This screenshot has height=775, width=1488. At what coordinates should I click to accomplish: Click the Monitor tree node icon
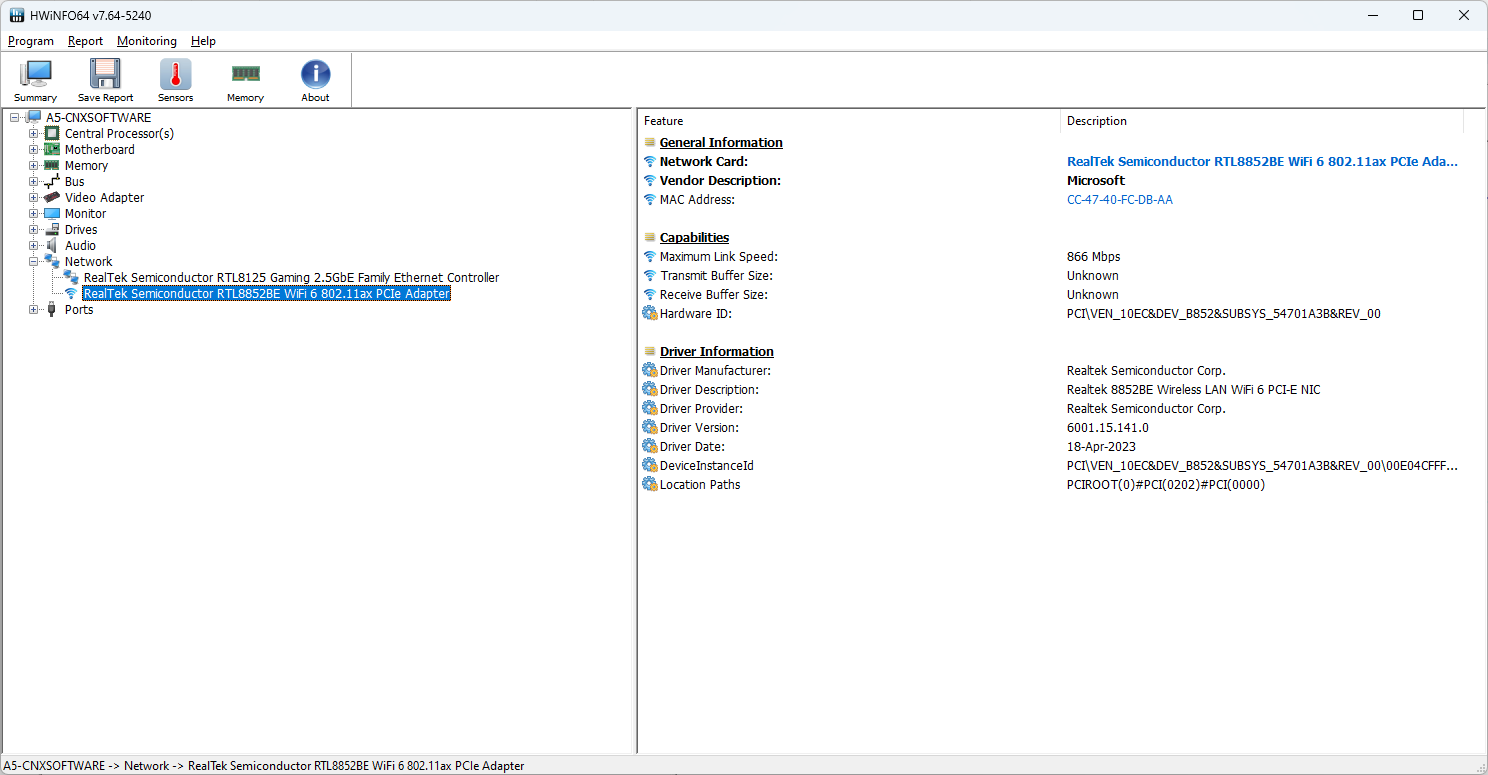coord(52,214)
